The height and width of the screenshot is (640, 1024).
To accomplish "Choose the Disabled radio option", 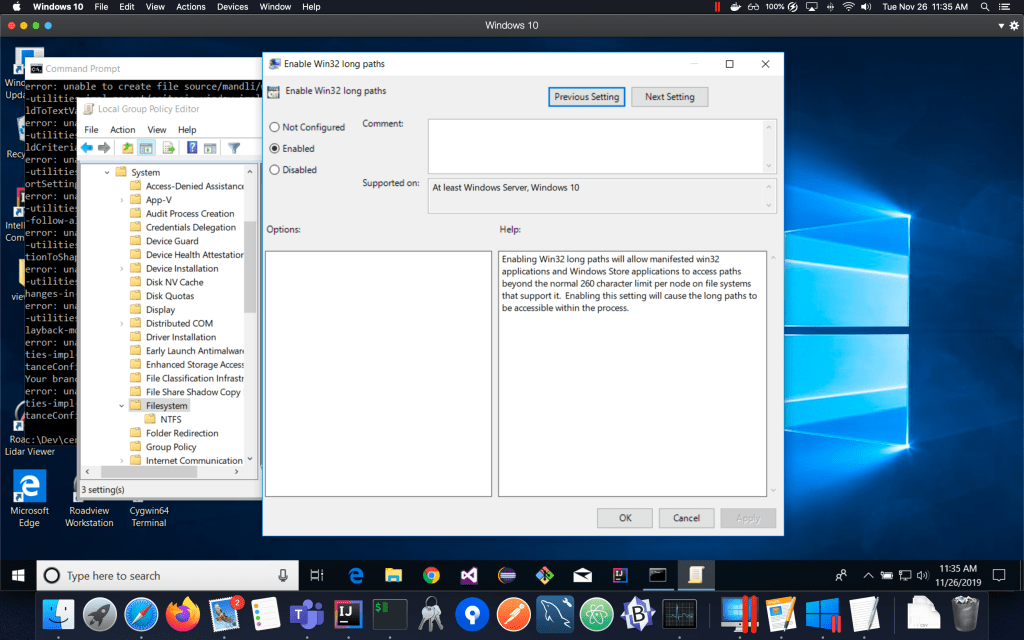I will point(275,170).
